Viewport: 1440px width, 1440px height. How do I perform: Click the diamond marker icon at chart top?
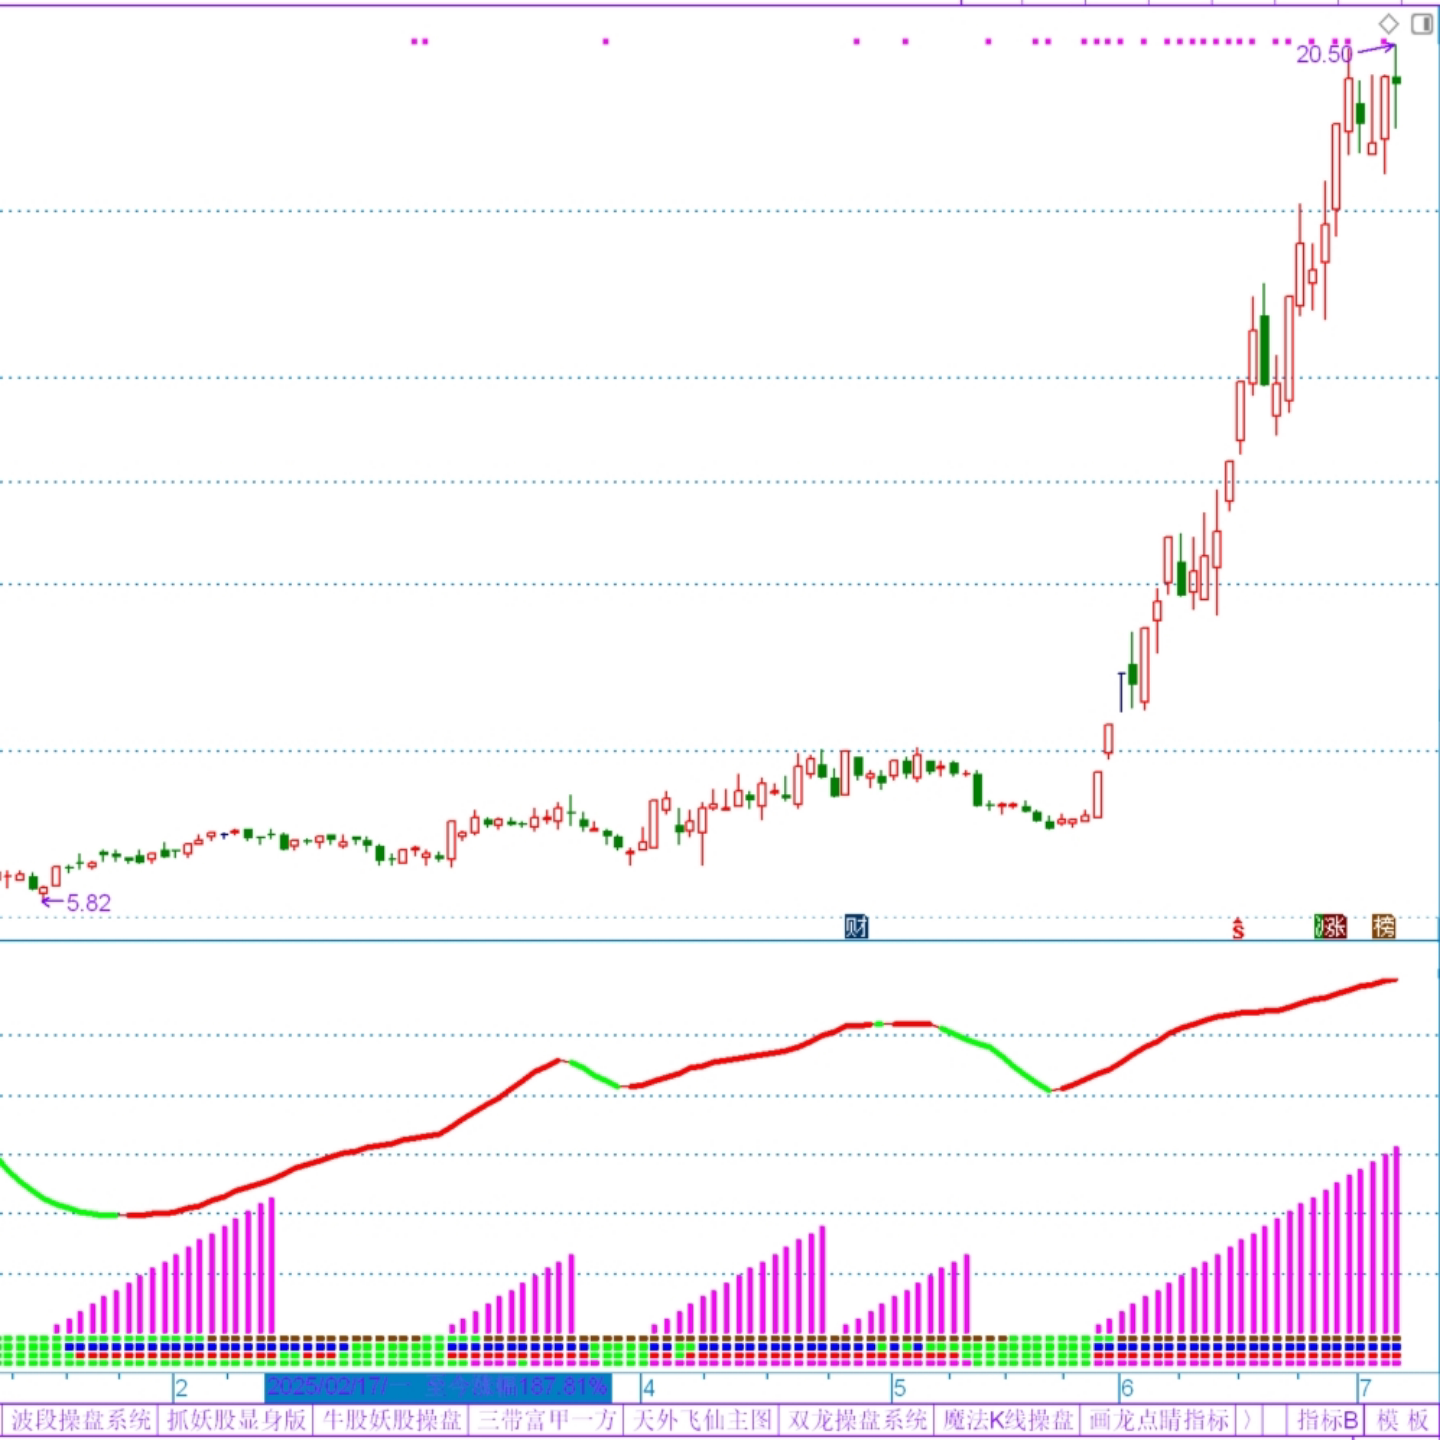[x=1389, y=24]
